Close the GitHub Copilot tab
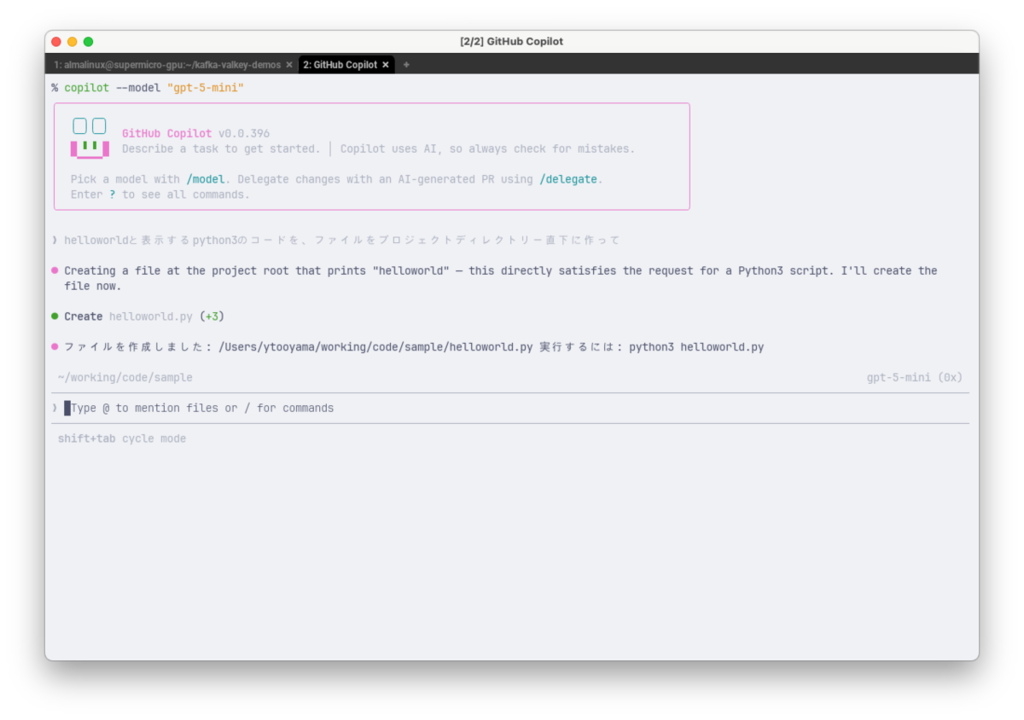This screenshot has height=720, width=1024. click(x=386, y=65)
